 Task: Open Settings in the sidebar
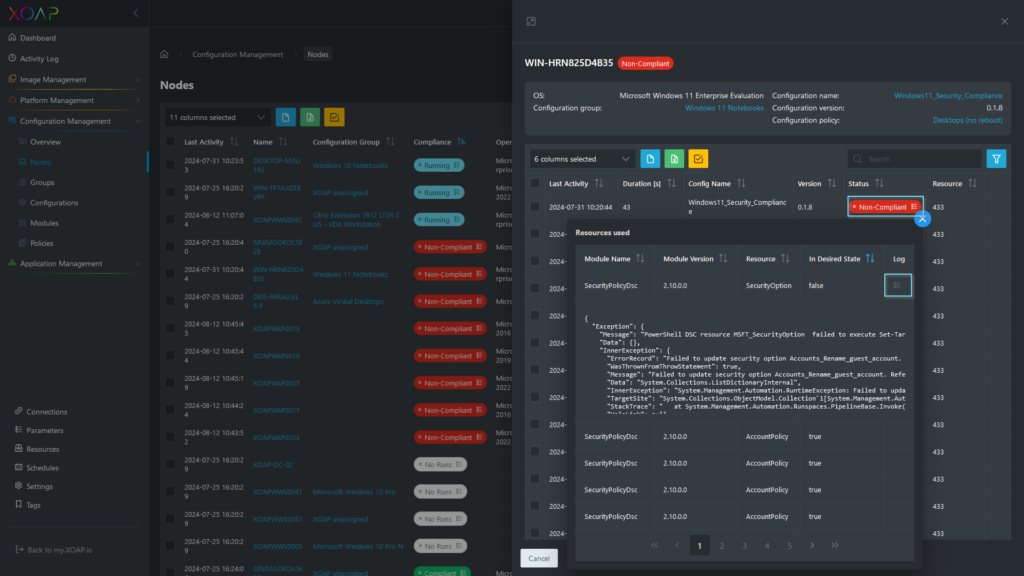coord(39,487)
